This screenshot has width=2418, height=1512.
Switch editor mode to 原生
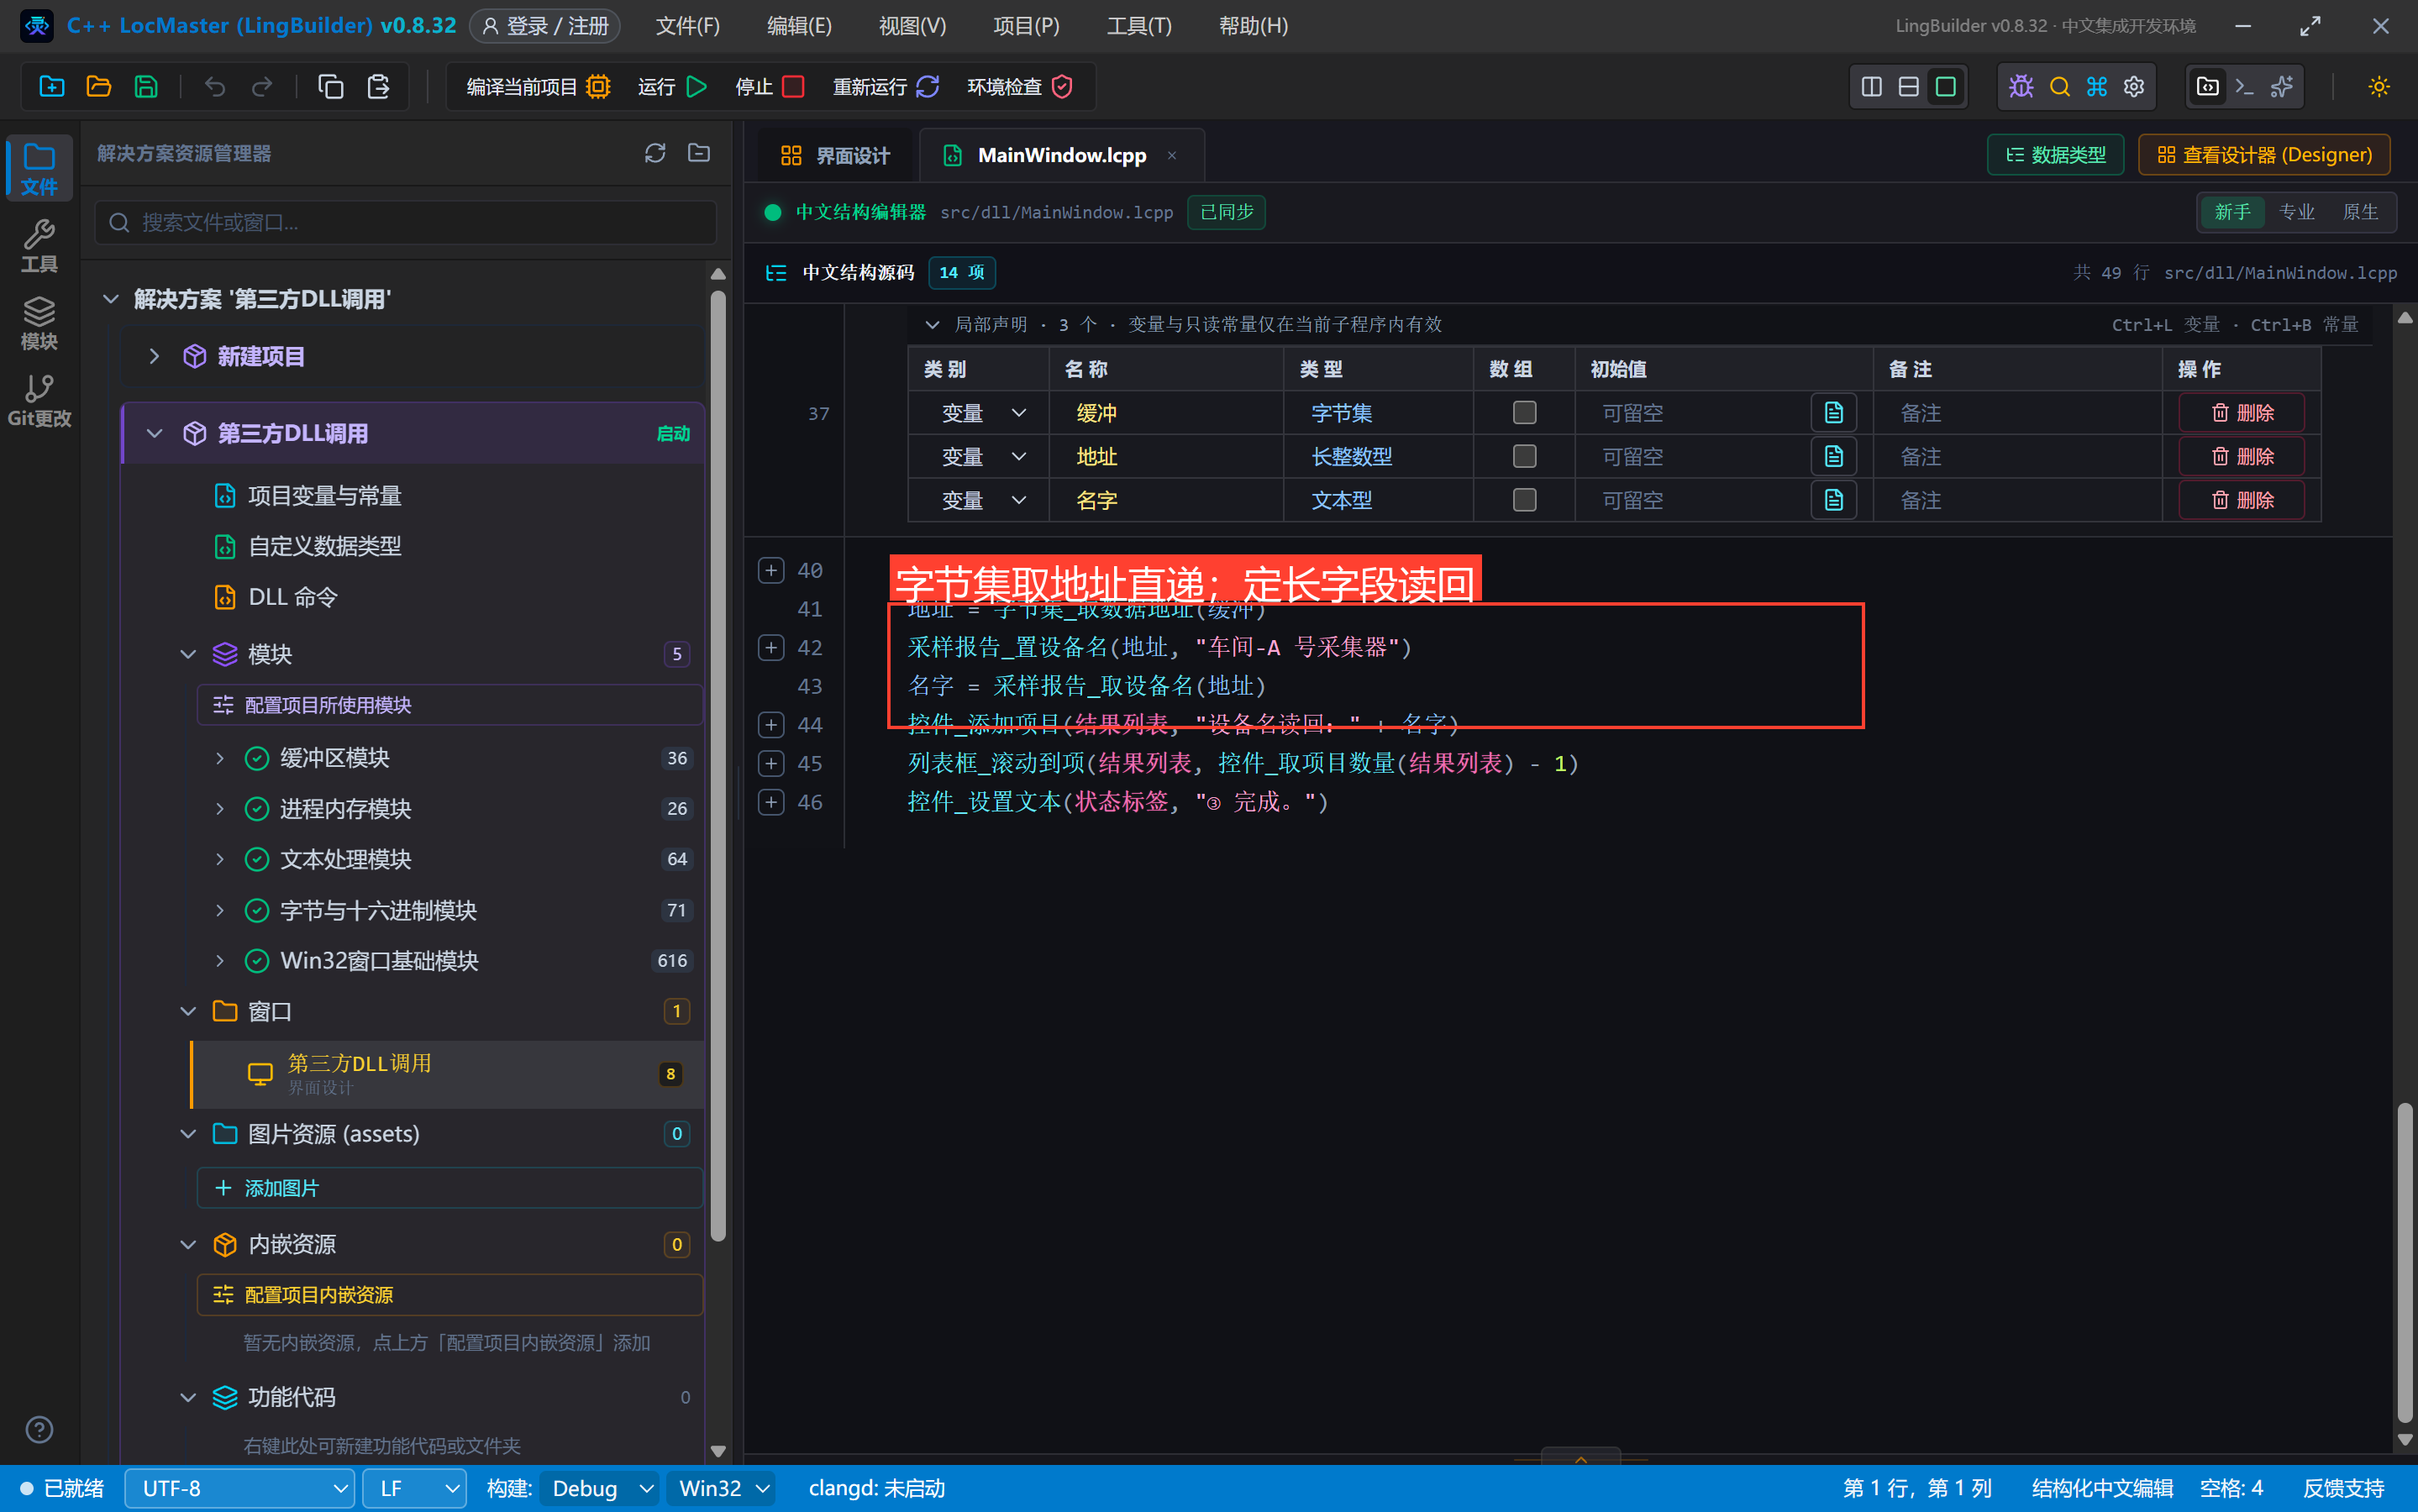(x=2360, y=212)
